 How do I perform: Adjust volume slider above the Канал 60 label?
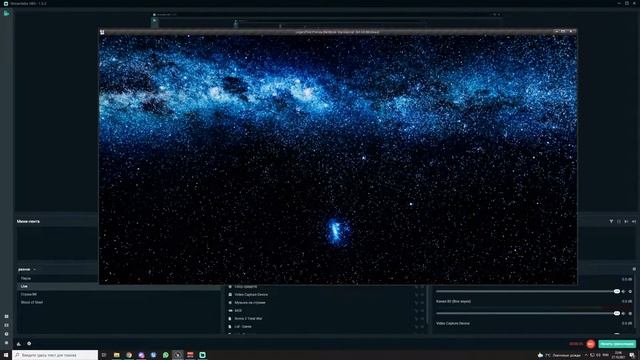pos(528,291)
